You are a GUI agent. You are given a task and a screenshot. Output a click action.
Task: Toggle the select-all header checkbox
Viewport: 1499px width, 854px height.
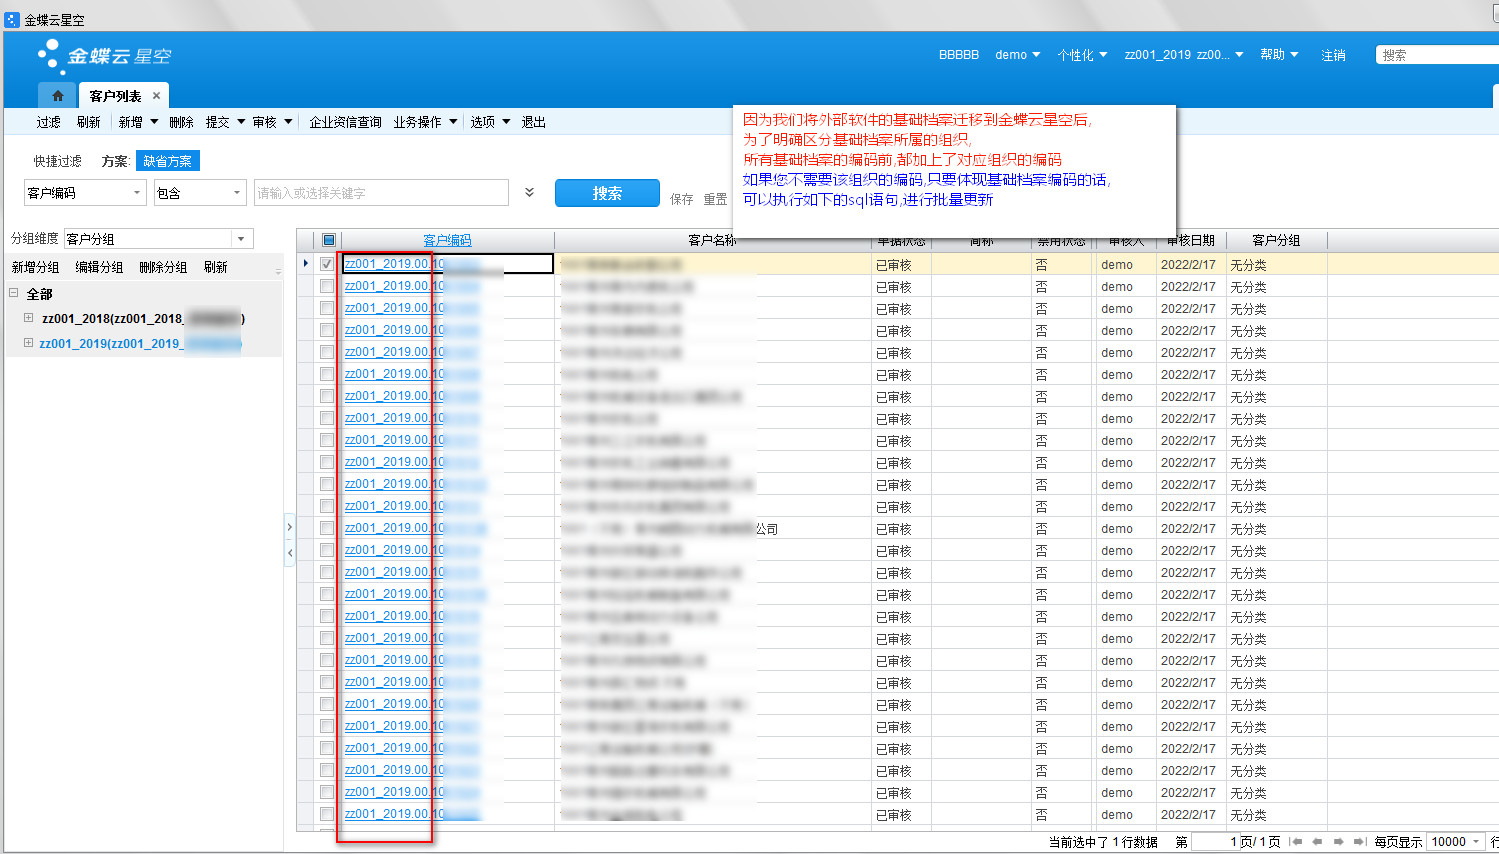[x=328, y=240]
